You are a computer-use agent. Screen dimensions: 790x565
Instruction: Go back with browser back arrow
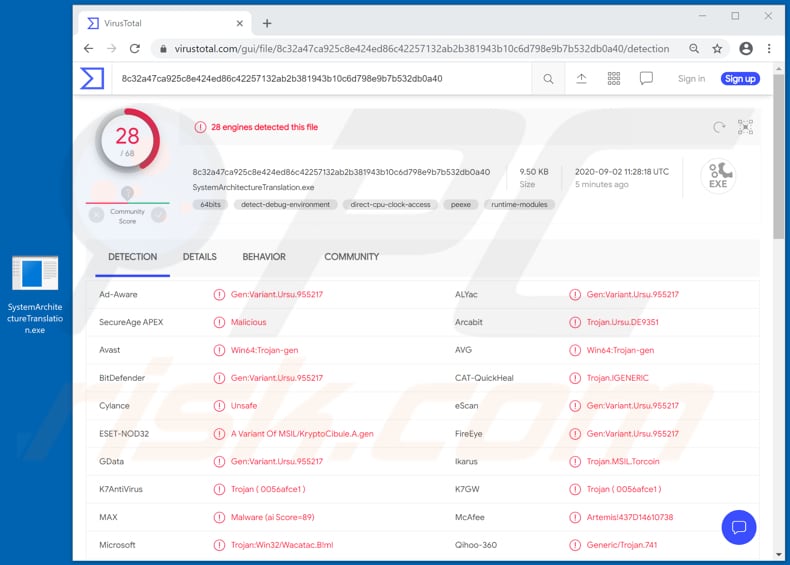(x=89, y=48)
